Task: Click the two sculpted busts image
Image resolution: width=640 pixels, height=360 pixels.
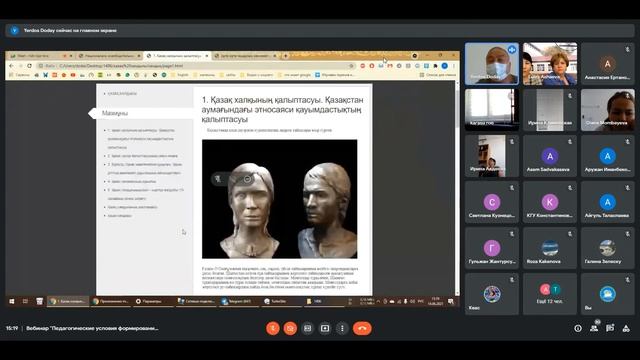Action: click(280, 199)
